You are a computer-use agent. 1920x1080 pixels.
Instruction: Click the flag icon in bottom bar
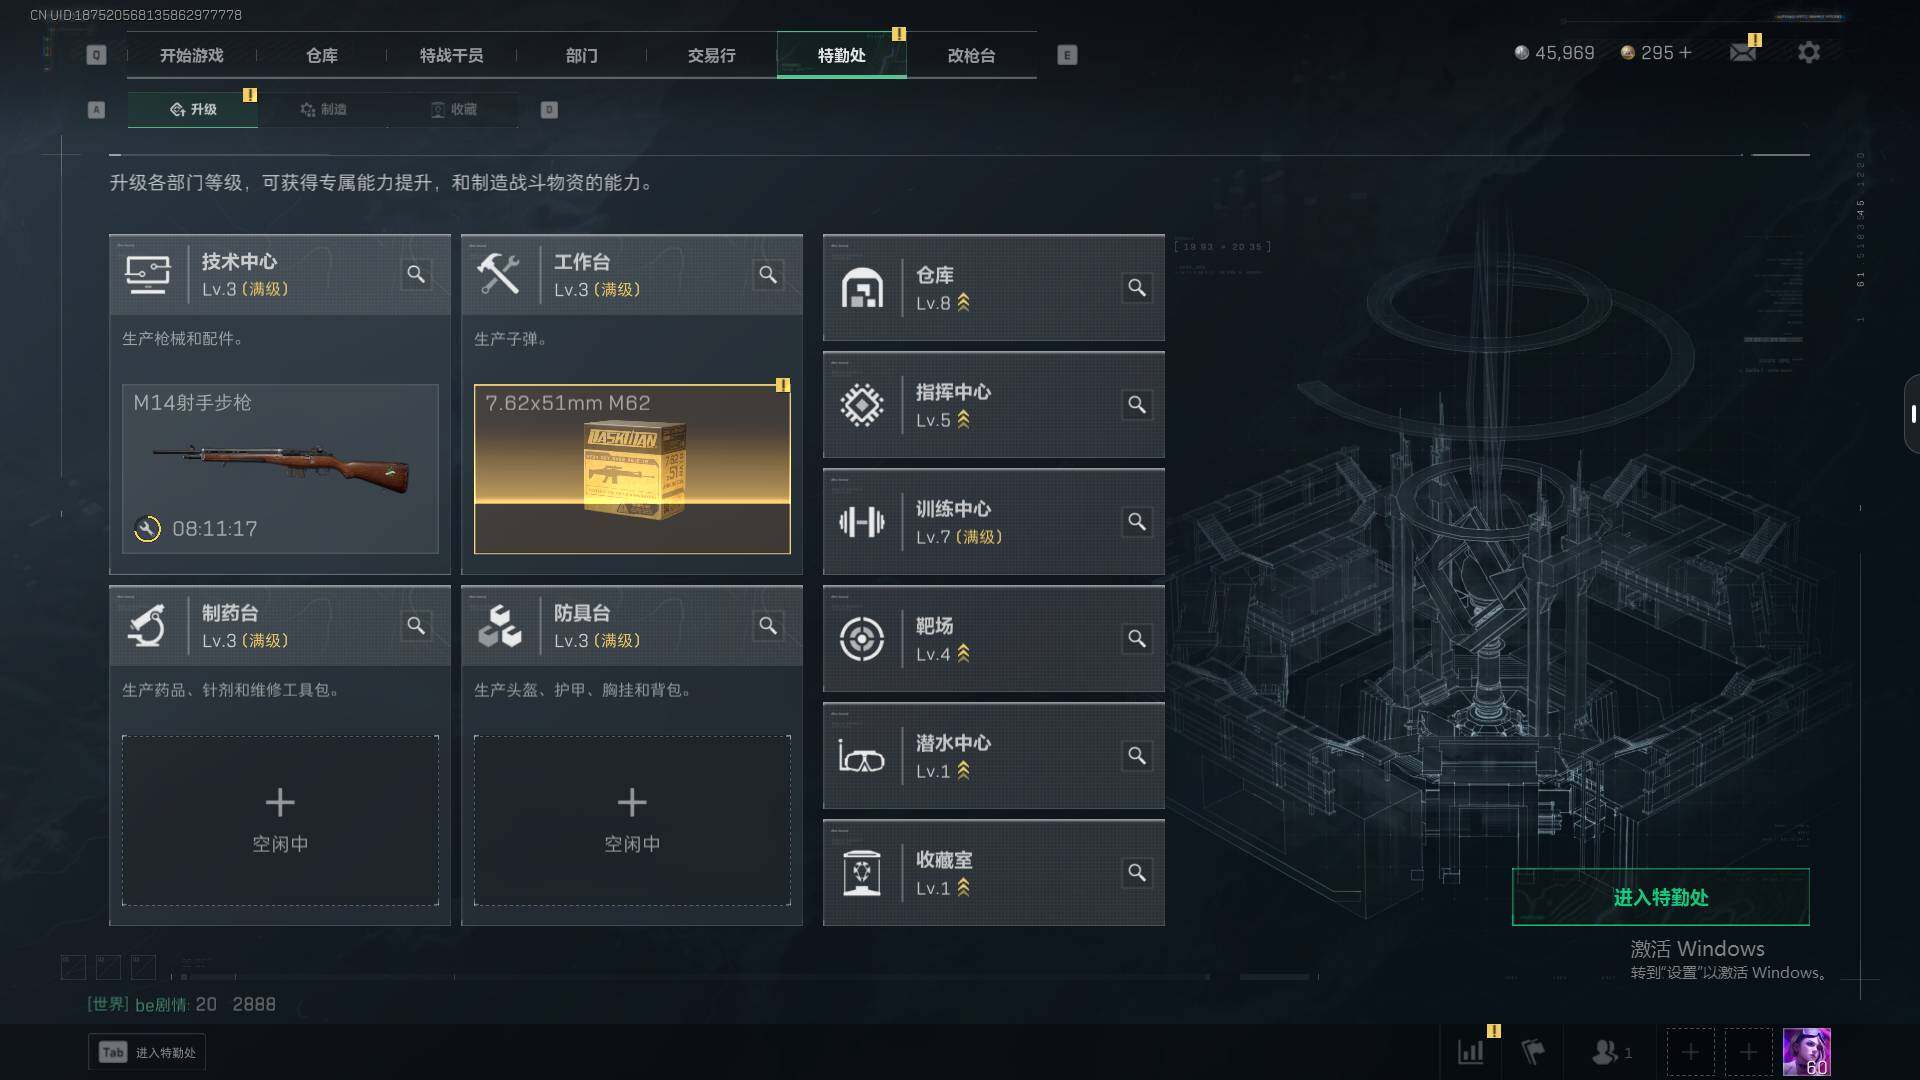click(x=1533, y=1052)
